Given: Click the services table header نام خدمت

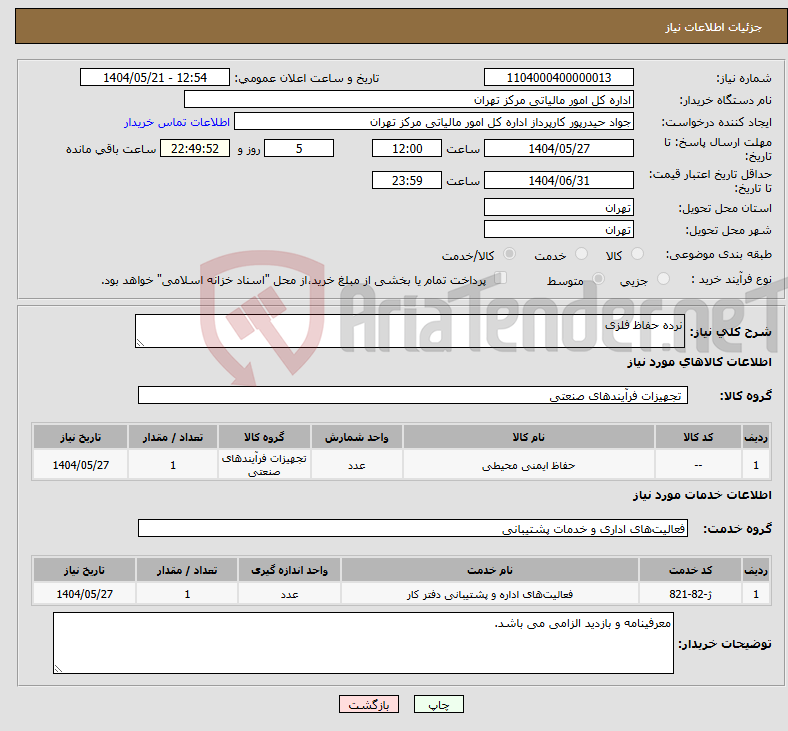Looking at the screenshot, I should pyautogui.click(x=489, y=570).
